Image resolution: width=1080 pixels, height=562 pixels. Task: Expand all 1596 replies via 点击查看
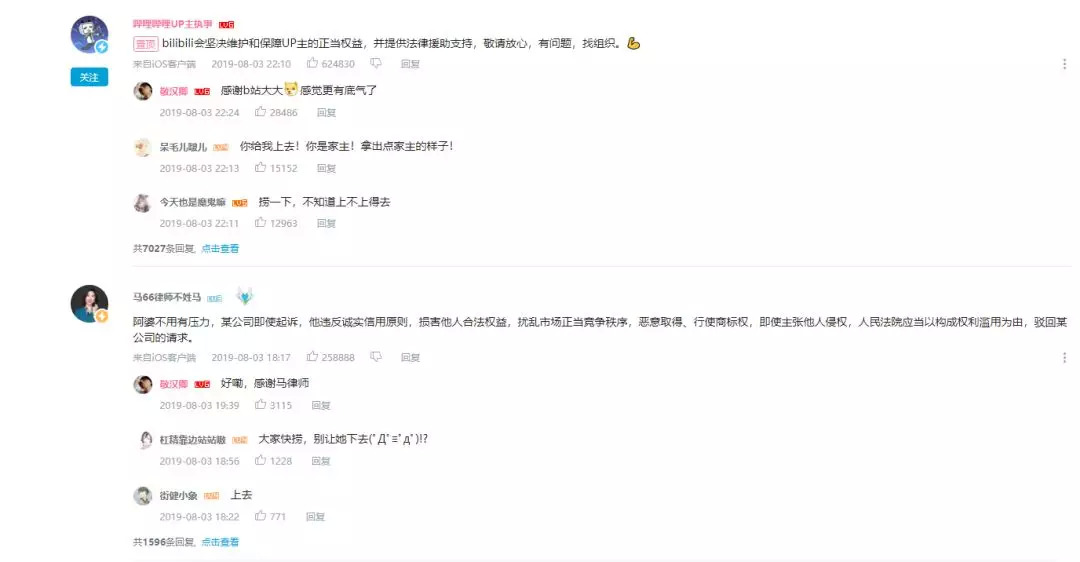click(x=220, y=542)
